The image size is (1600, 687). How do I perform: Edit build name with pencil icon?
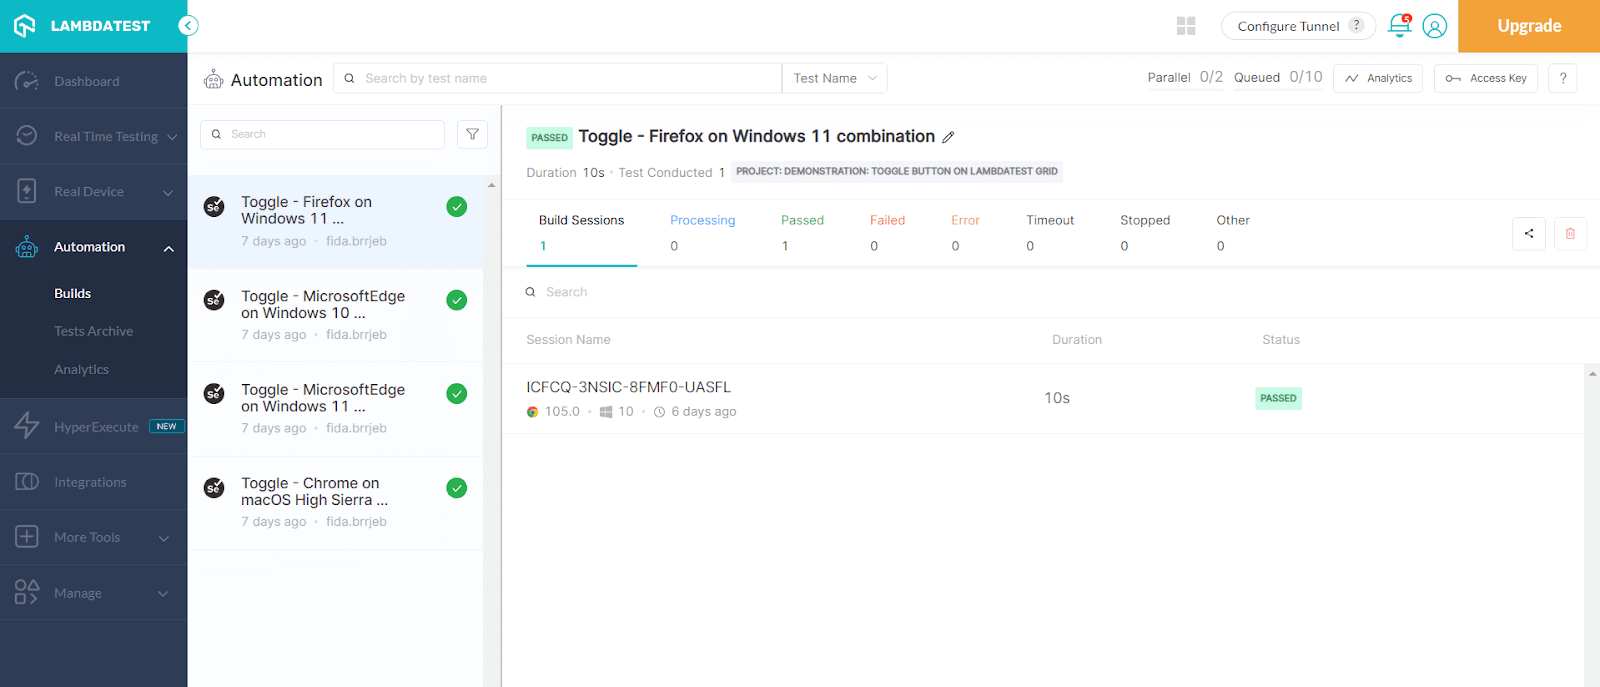coord(948,137)
